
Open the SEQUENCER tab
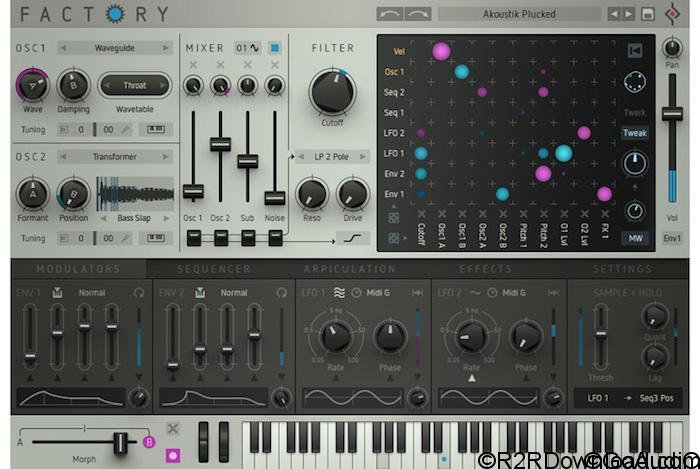(x=214, y=269)
